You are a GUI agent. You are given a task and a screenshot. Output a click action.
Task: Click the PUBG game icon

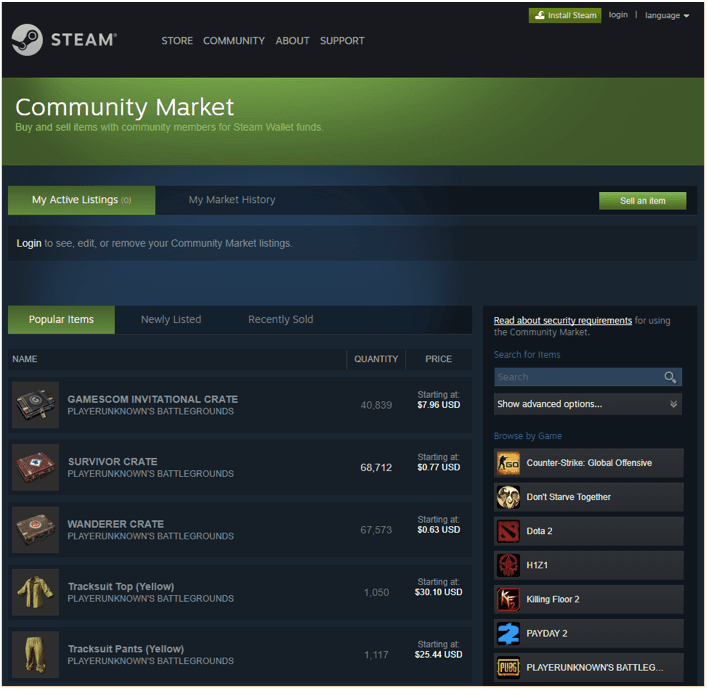(508, 668)
